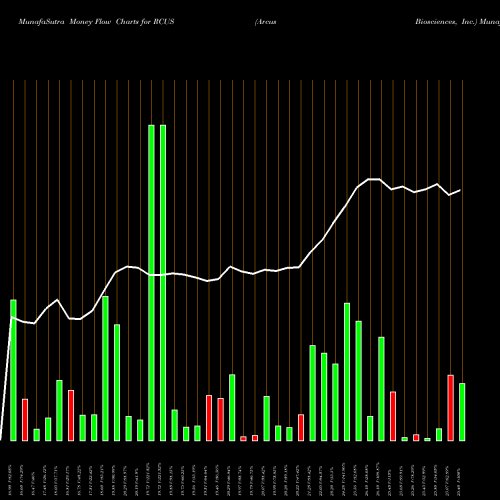Select the red bar next to the rightmost bar
500x500 pixels.
pos(450,408)
